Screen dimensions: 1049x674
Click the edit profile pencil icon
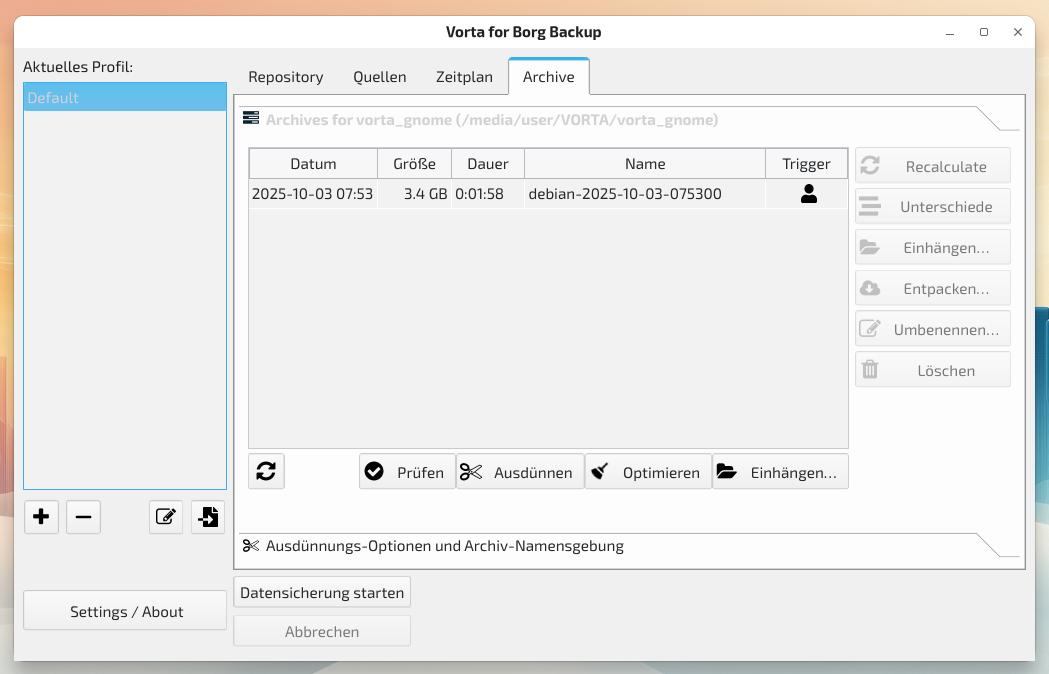tap(166, 517)
